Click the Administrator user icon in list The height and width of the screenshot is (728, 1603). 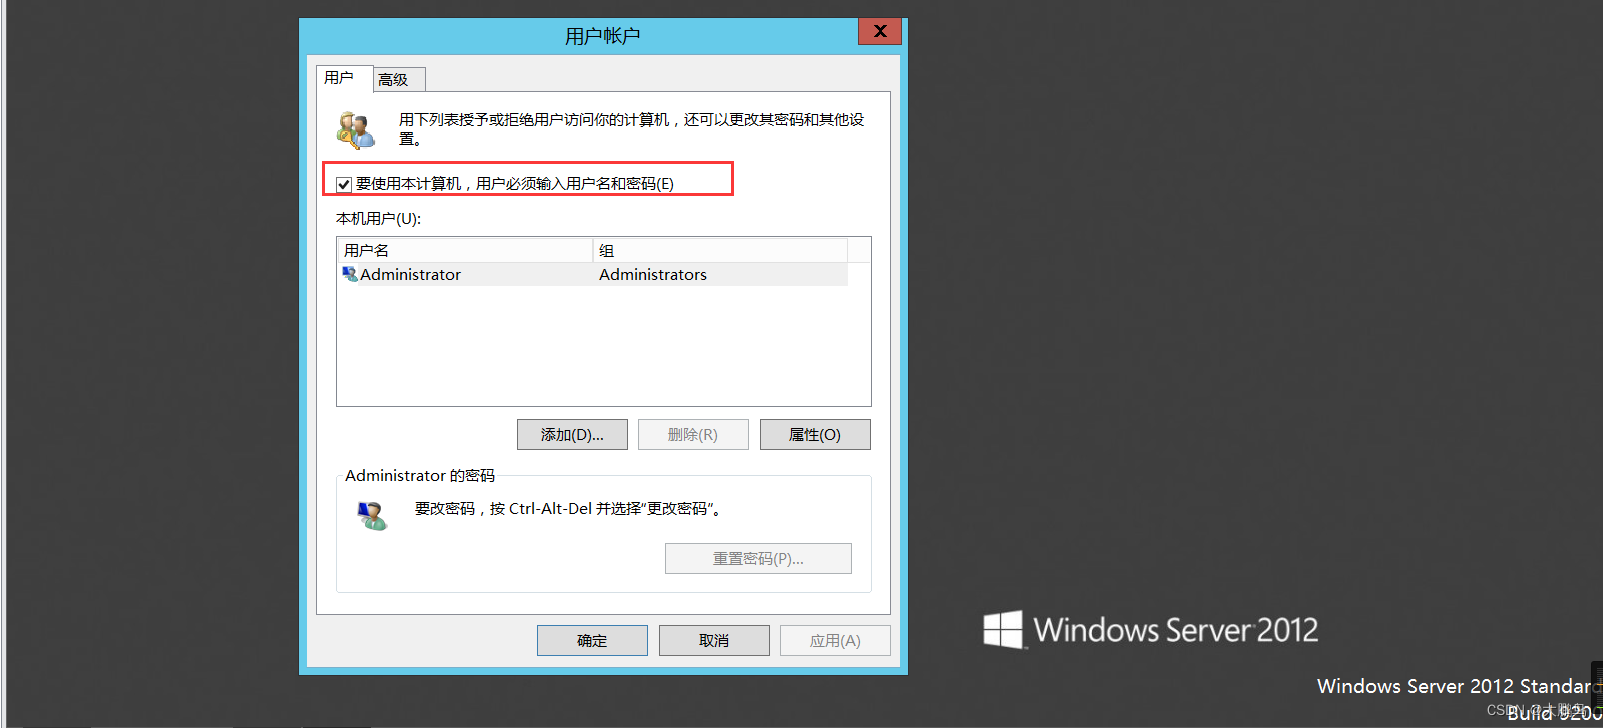(x=350, y=274)
